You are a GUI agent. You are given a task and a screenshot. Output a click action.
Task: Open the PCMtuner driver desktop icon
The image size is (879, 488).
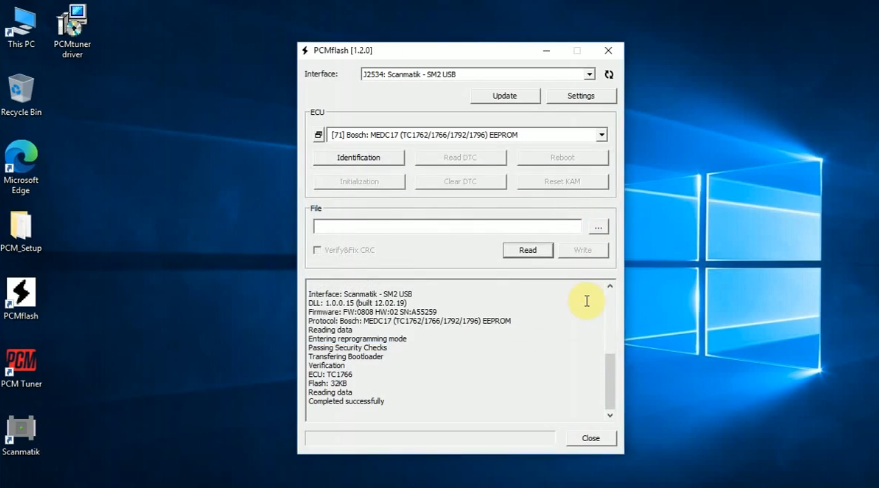(72, 31)
